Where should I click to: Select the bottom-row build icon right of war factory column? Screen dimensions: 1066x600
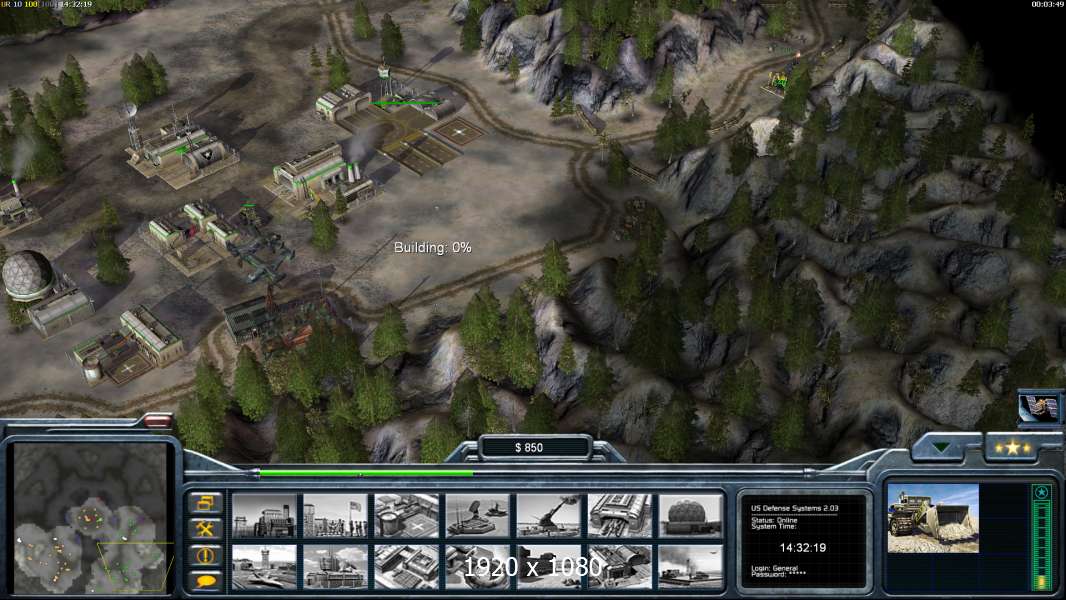point(691,566)
